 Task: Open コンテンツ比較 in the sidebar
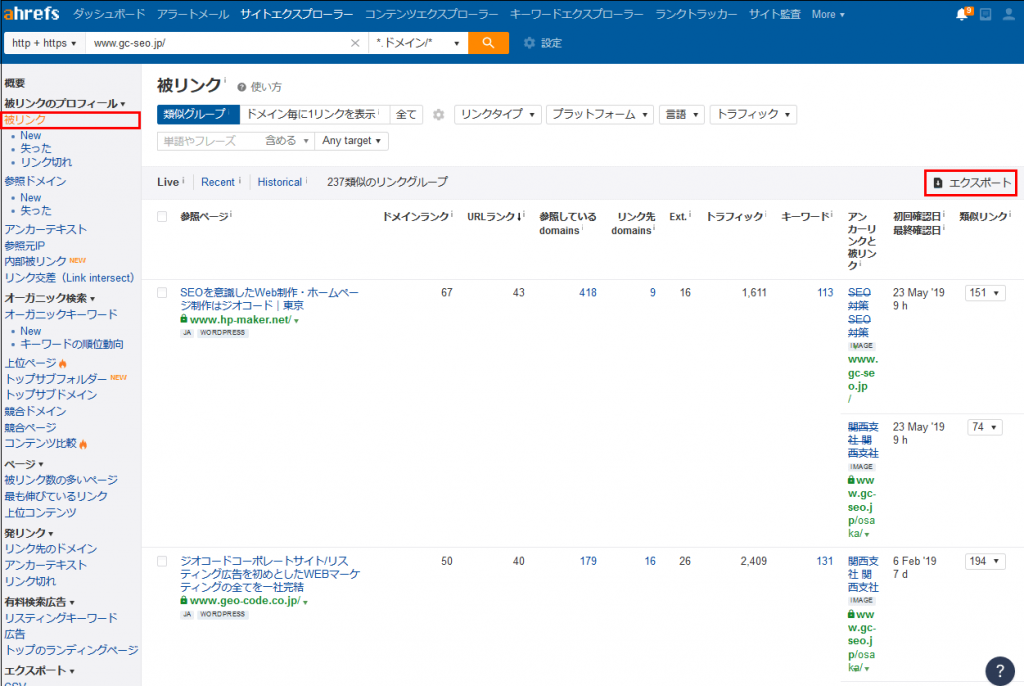40,443
